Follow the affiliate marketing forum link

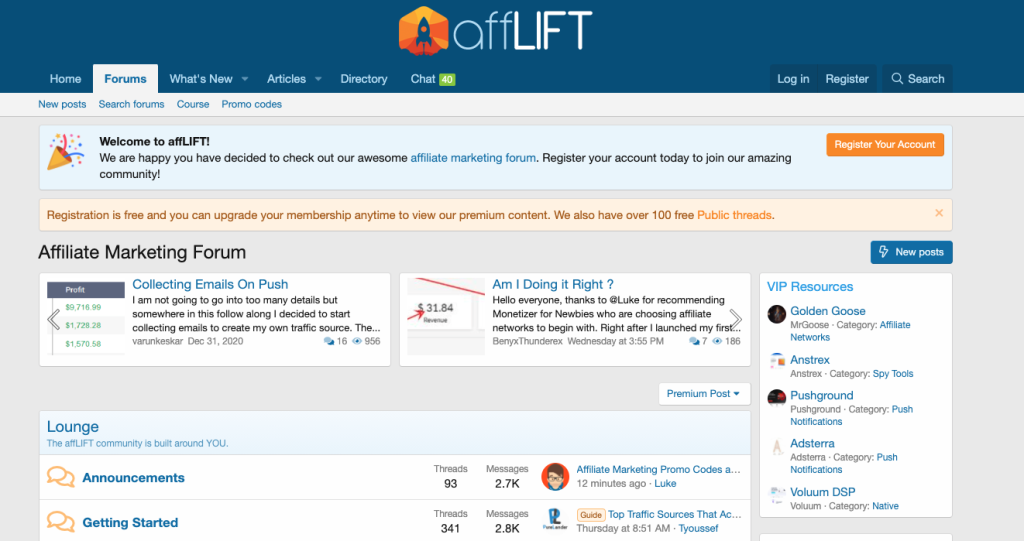(473, 157)
